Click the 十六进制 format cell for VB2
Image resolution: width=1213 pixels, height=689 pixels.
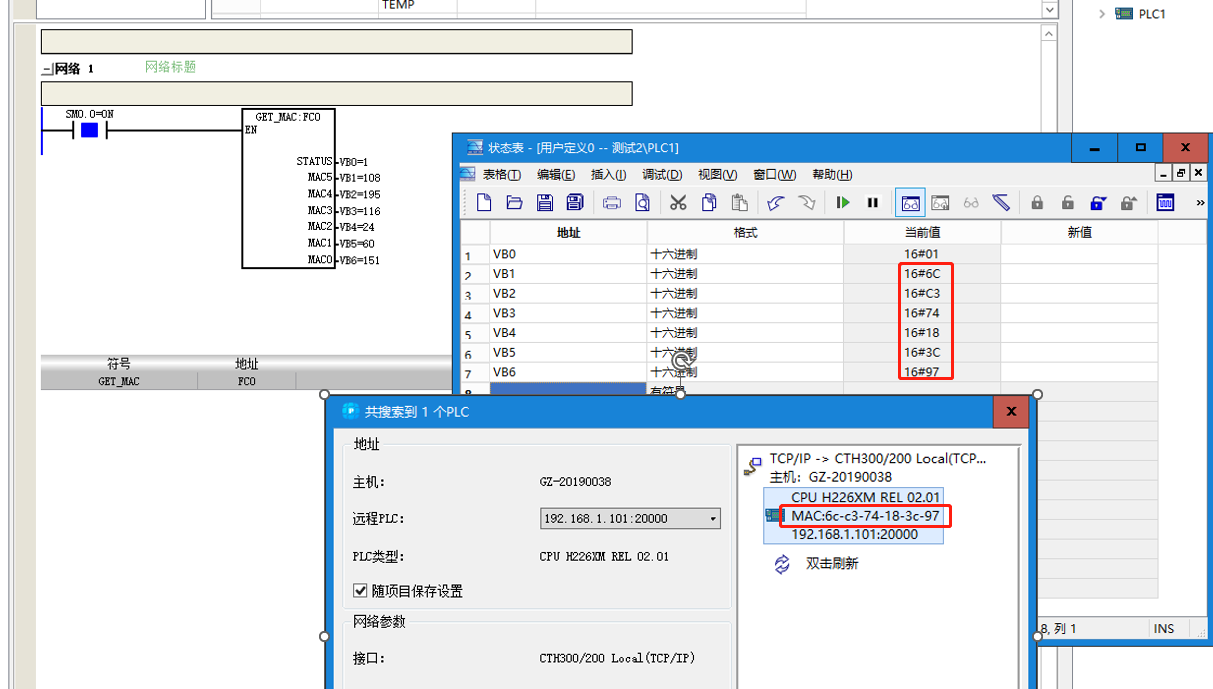pyautogui.click(x=745, y=293)
